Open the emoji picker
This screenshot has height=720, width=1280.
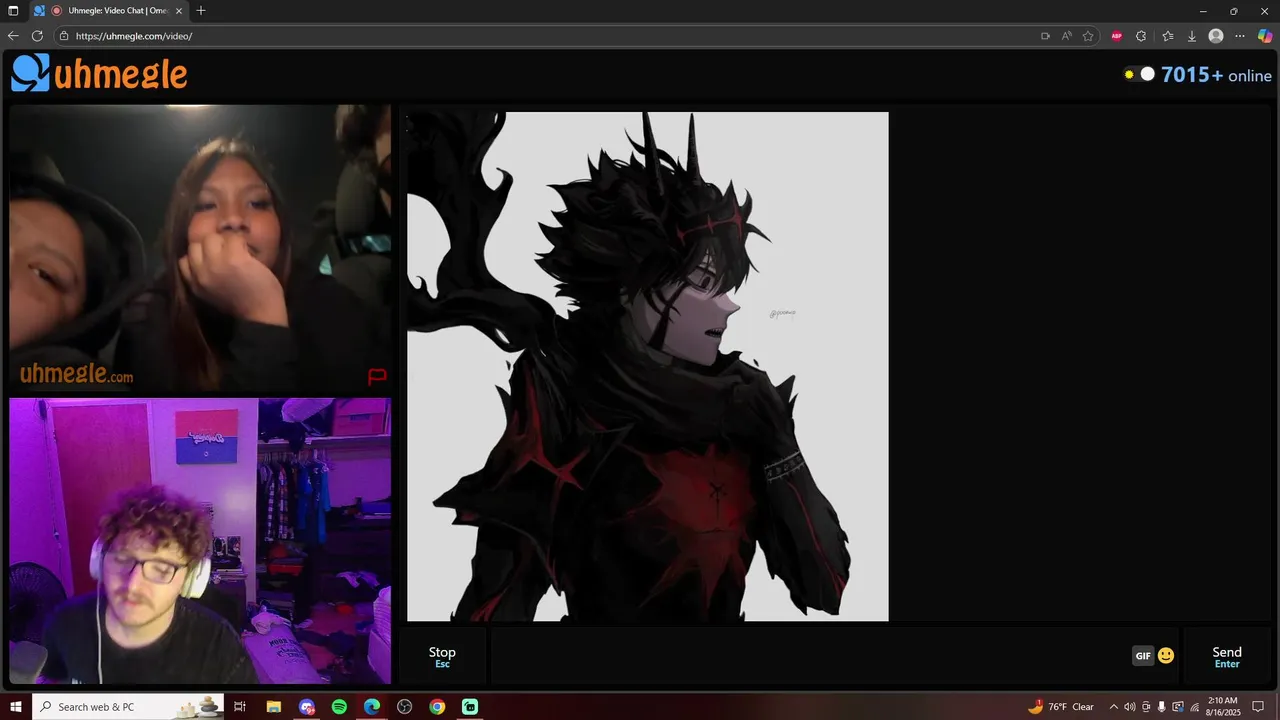tap(1166, 656)
